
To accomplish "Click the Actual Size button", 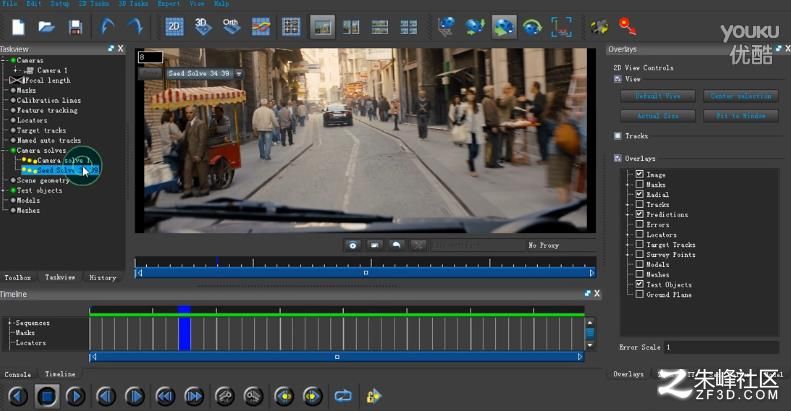I will click(x=658, y=116).
